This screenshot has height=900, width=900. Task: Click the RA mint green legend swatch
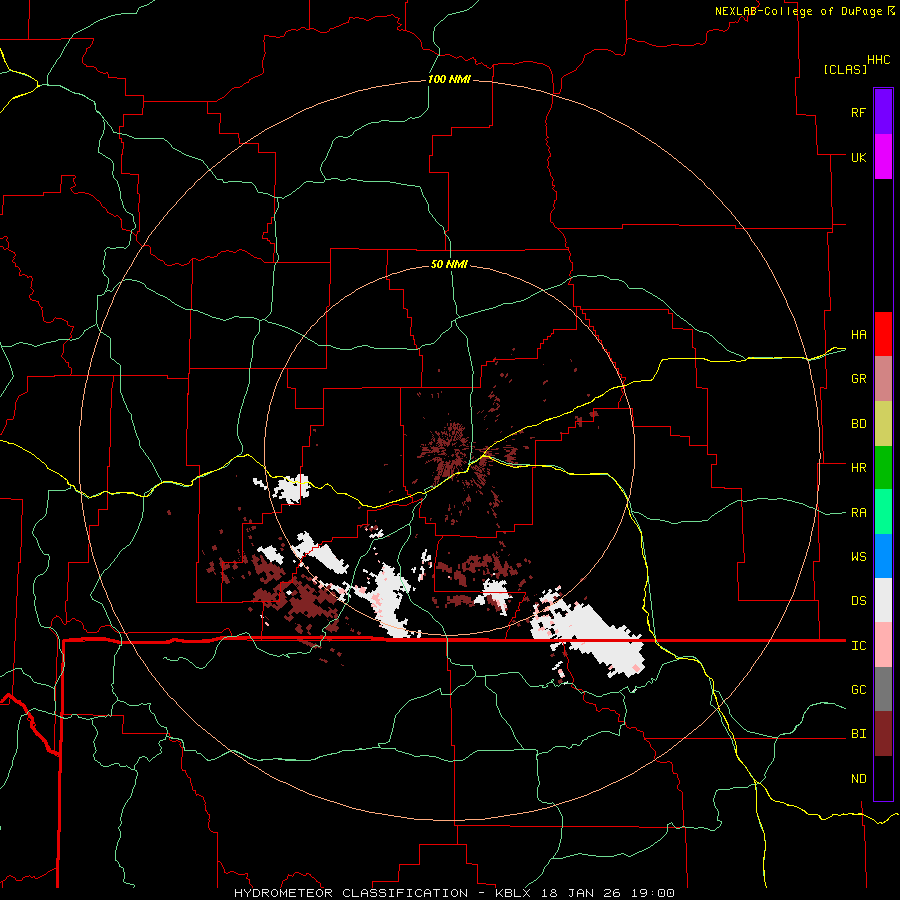pyautogui.click(x=883, y=512)
